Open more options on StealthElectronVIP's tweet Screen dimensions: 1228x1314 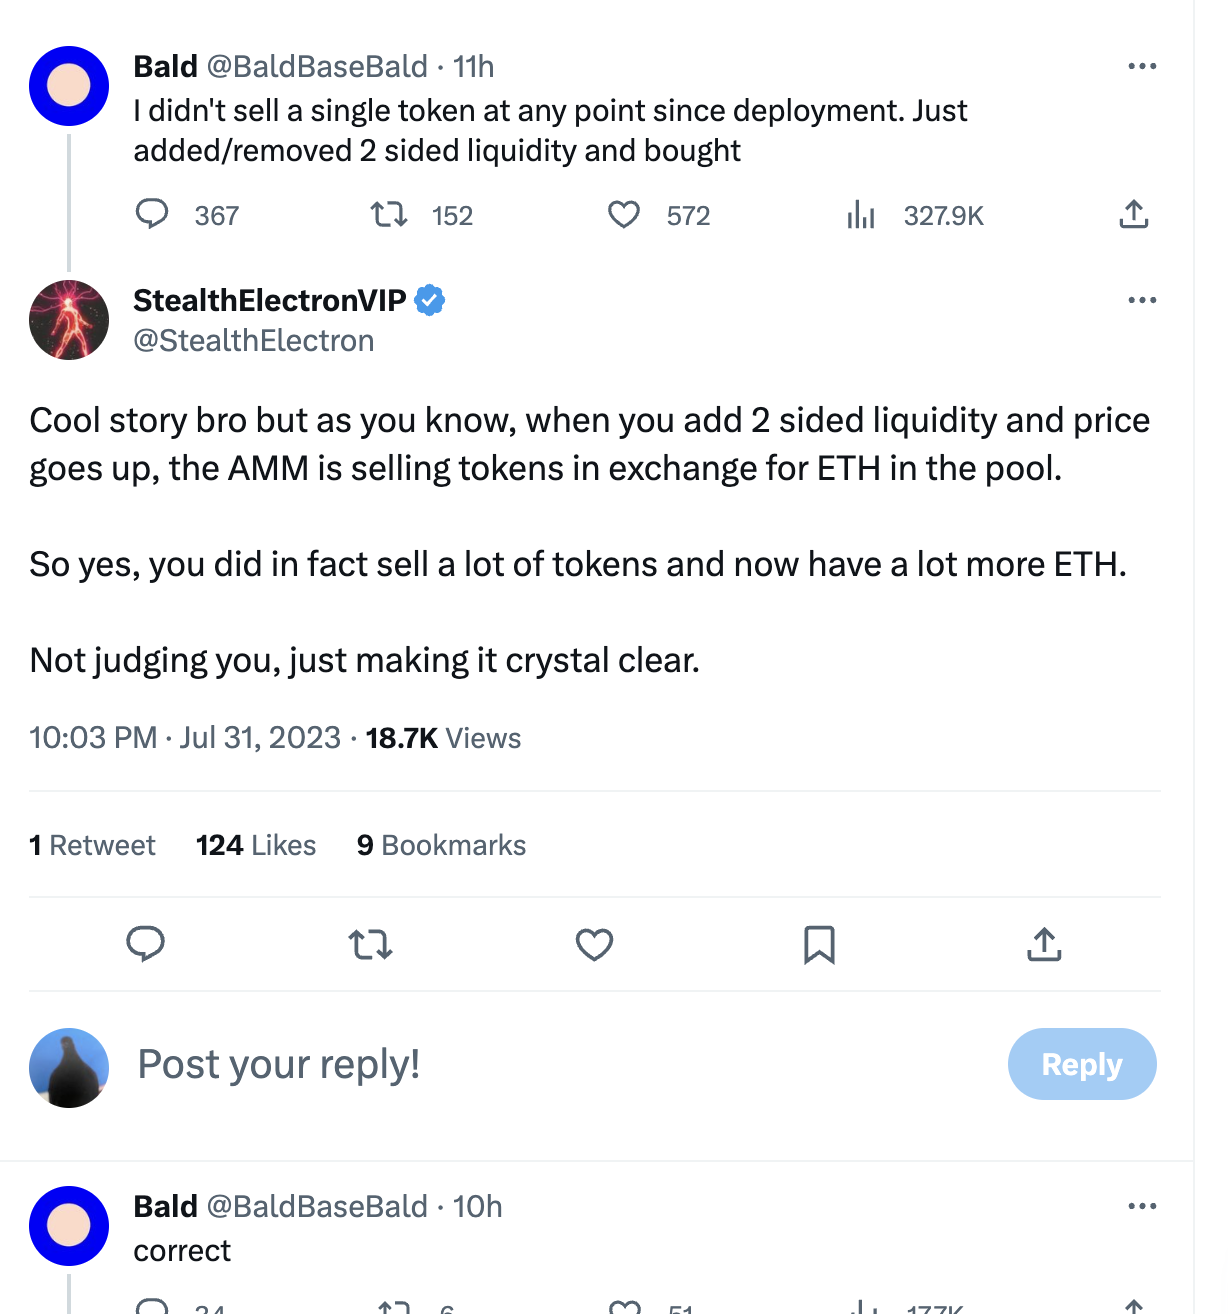pos(1141,300)
